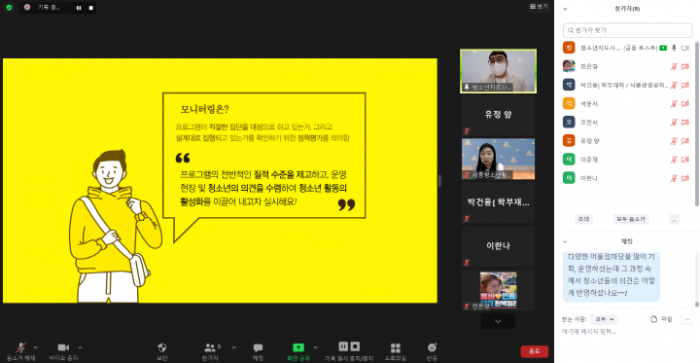Show more video thumbnails with the down arrow
Screen dimensions: 700x363
(498, 321)
